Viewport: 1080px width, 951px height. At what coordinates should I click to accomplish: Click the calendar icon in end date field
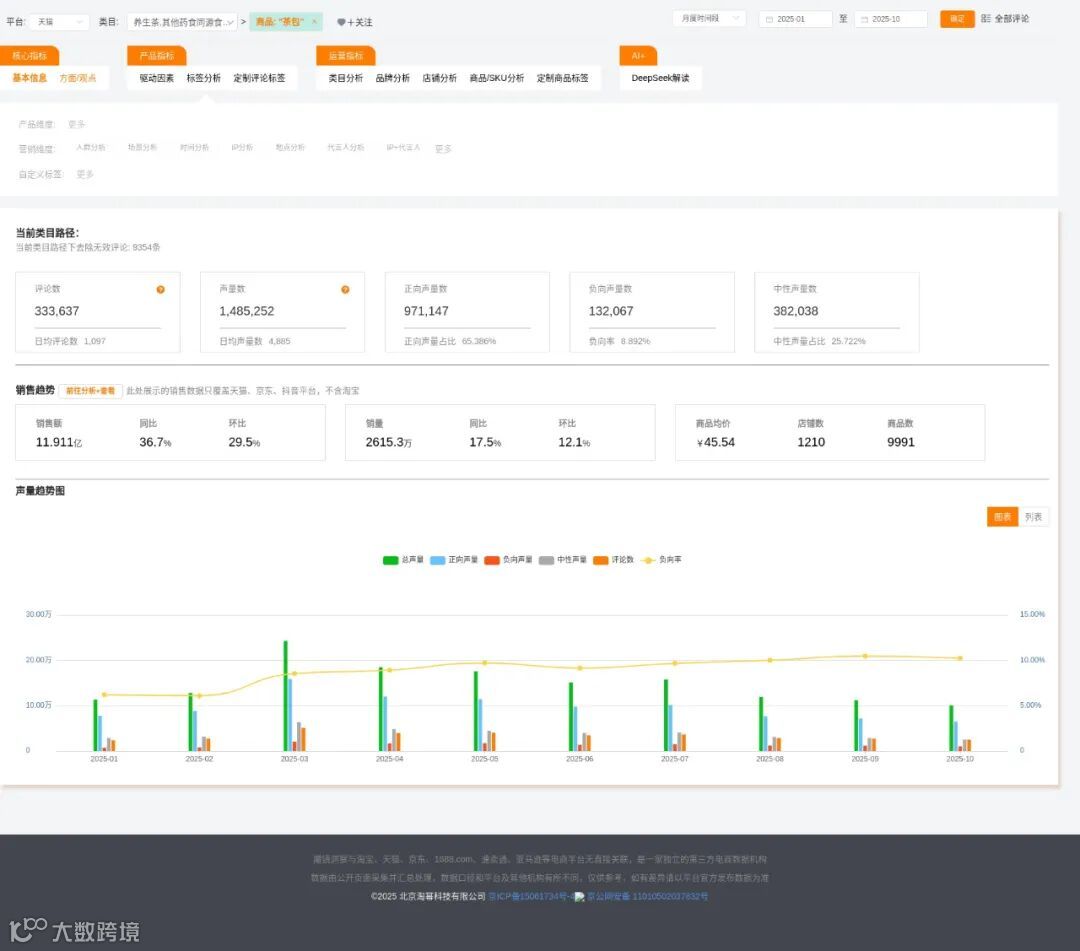click(864, 19)
